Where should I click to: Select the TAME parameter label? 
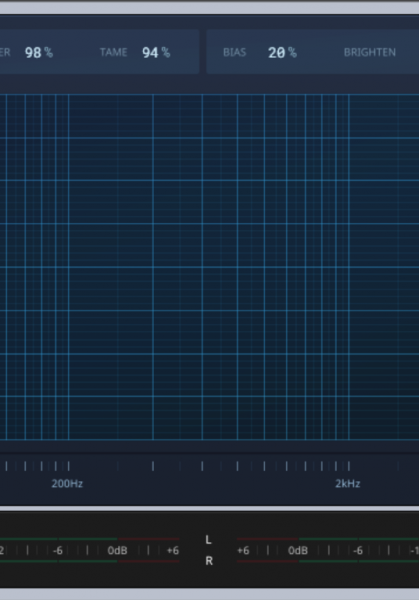[x=113, y=52]
